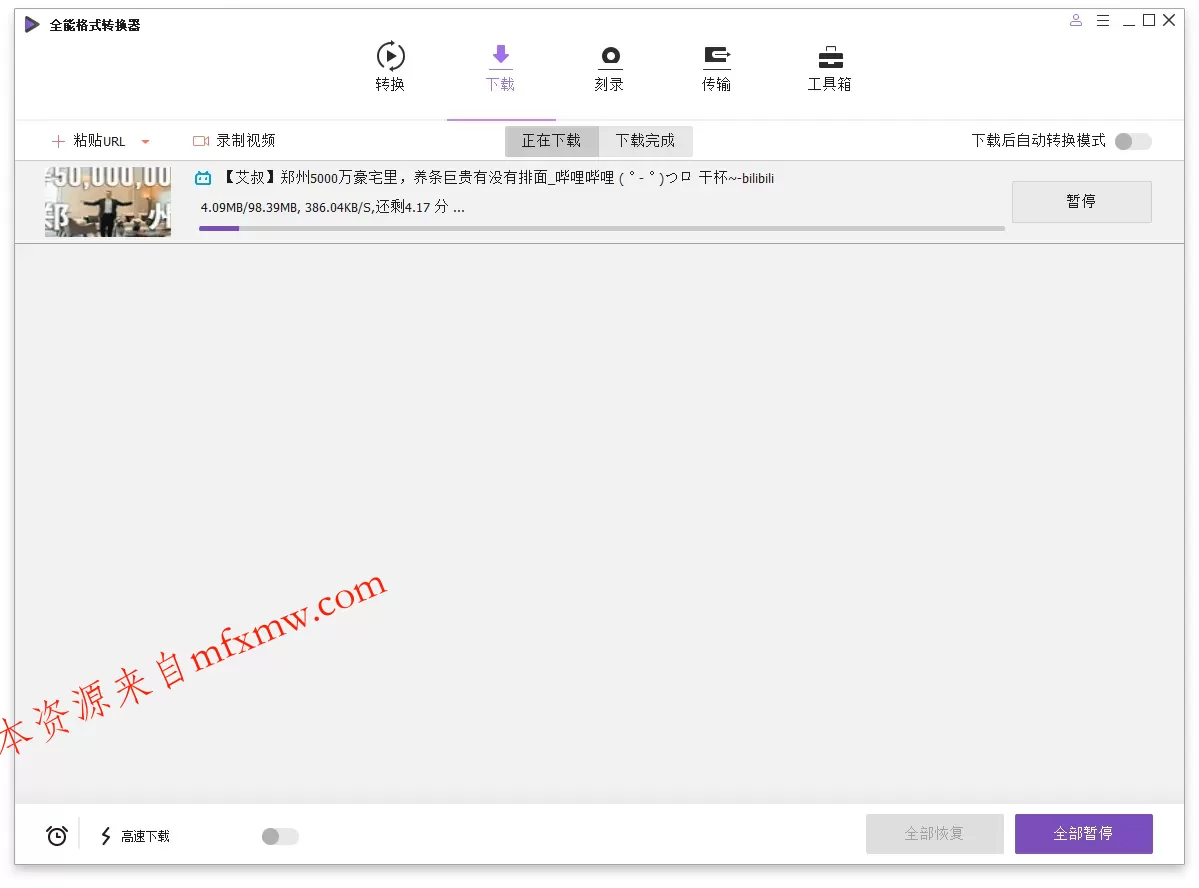This screenshot has height=888, width=1199.
Task: Click the 全部暂停 button
Action: (1083, 833)
